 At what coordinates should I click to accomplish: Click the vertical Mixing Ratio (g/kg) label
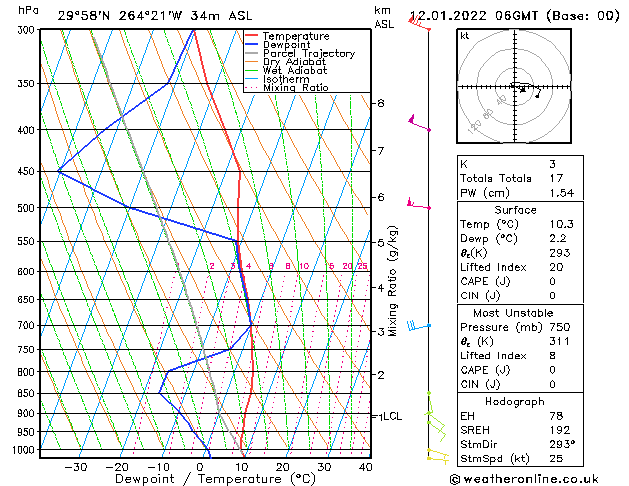(x=392, y=281)
